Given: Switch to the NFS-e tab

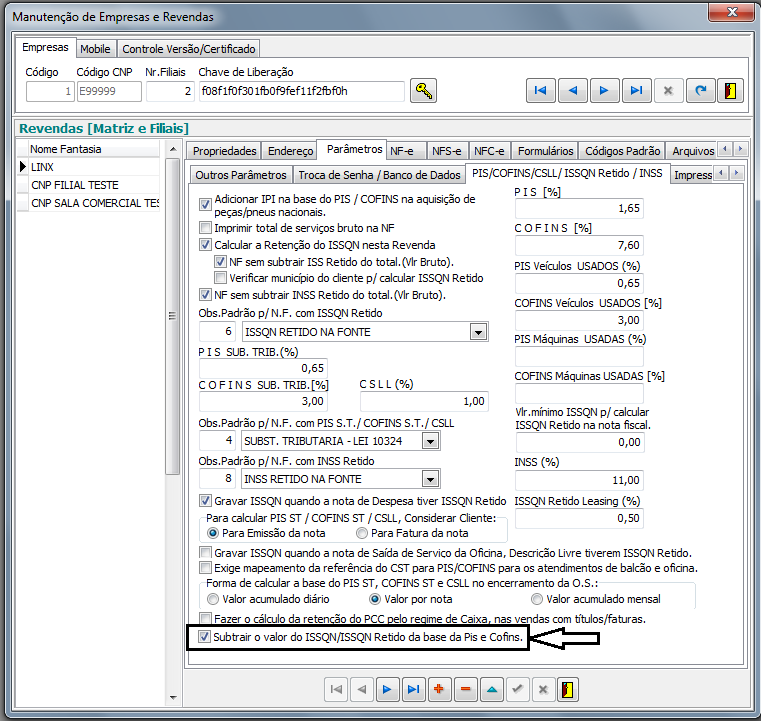Looking at the screenshot, I should (x=447, y=151).
